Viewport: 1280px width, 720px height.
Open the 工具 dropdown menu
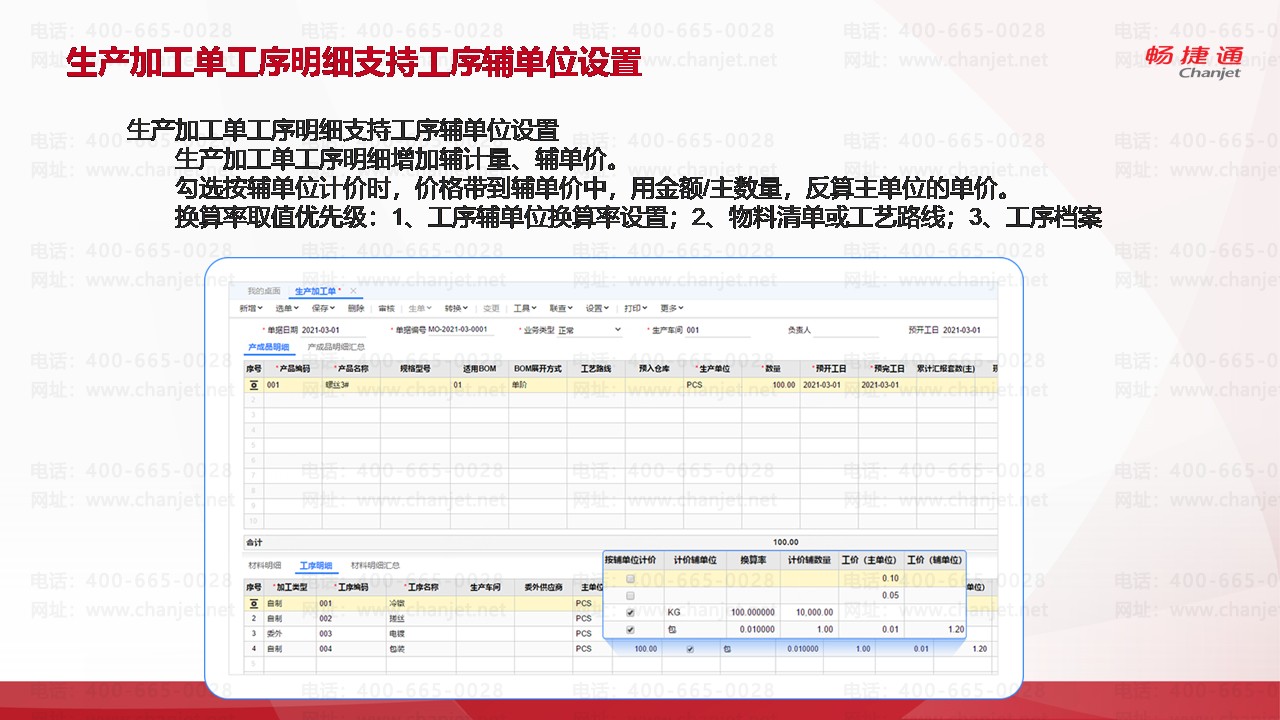click(525, 308)
